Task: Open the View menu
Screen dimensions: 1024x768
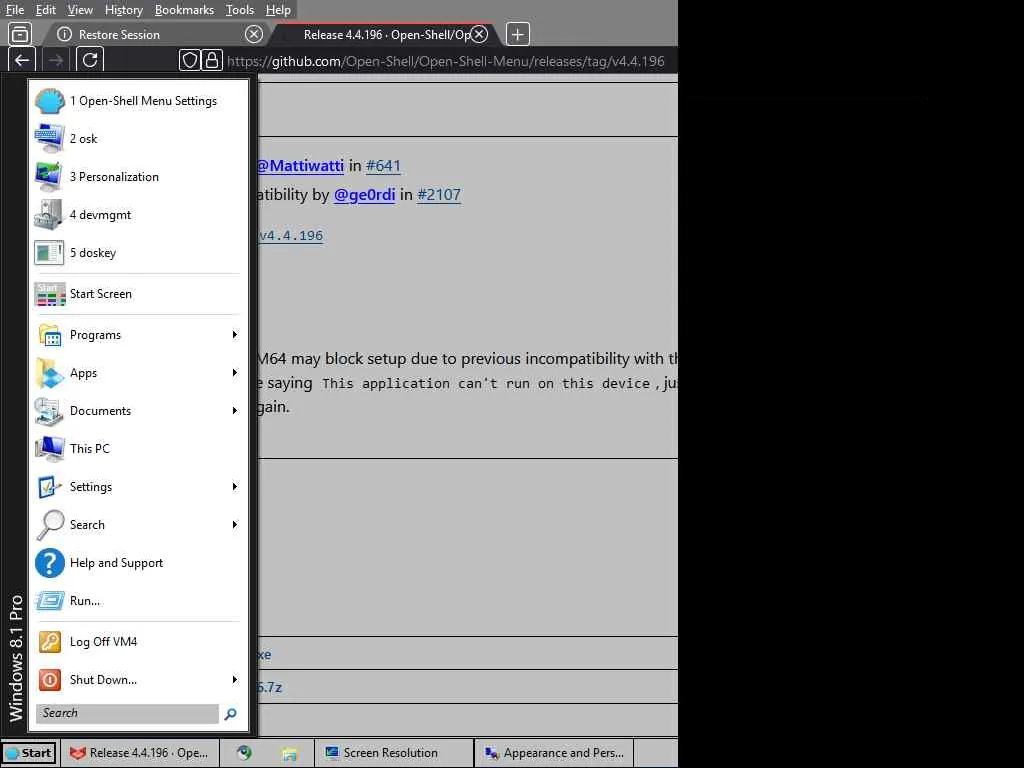Action: coord(80,10)
